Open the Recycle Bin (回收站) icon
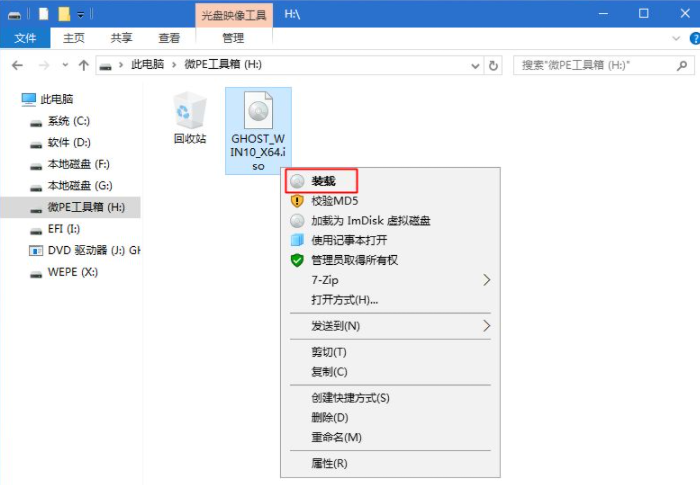This screenshot has width=700, height=485. (x=190, y=115)
